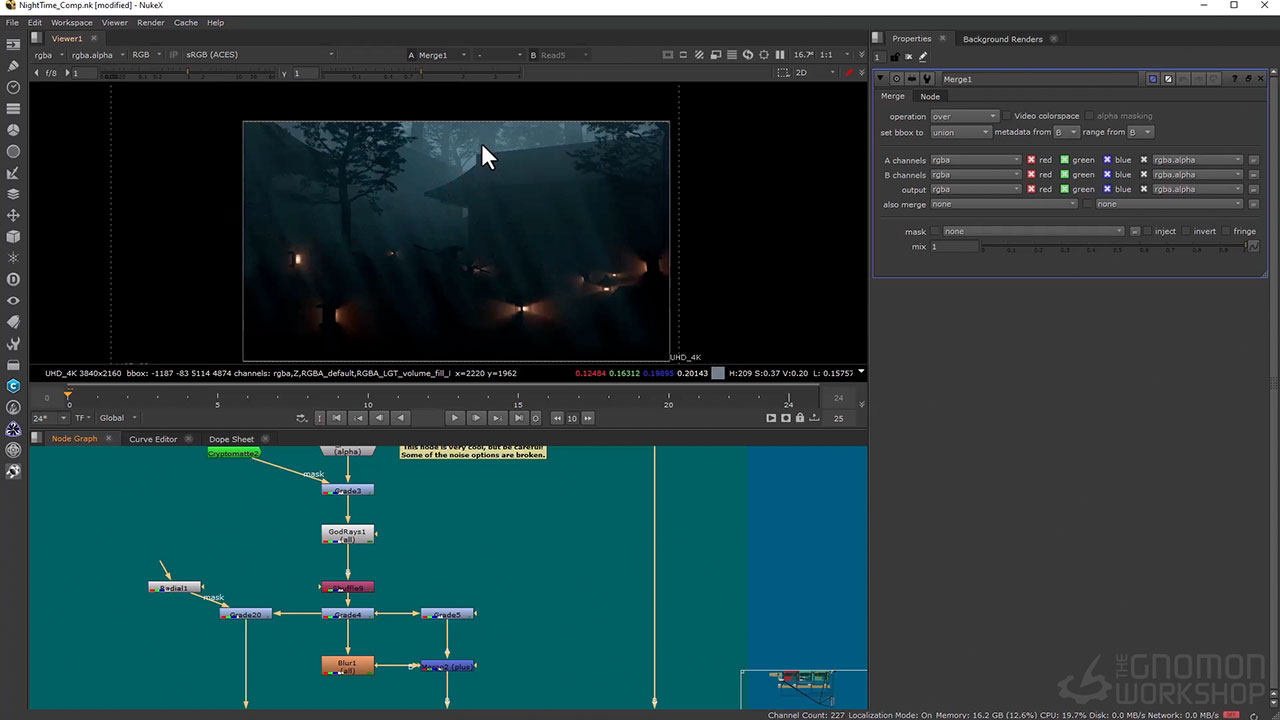Select the GodRays1 node in node graph
The image size is (1280, 720).
tap(347, 535)
